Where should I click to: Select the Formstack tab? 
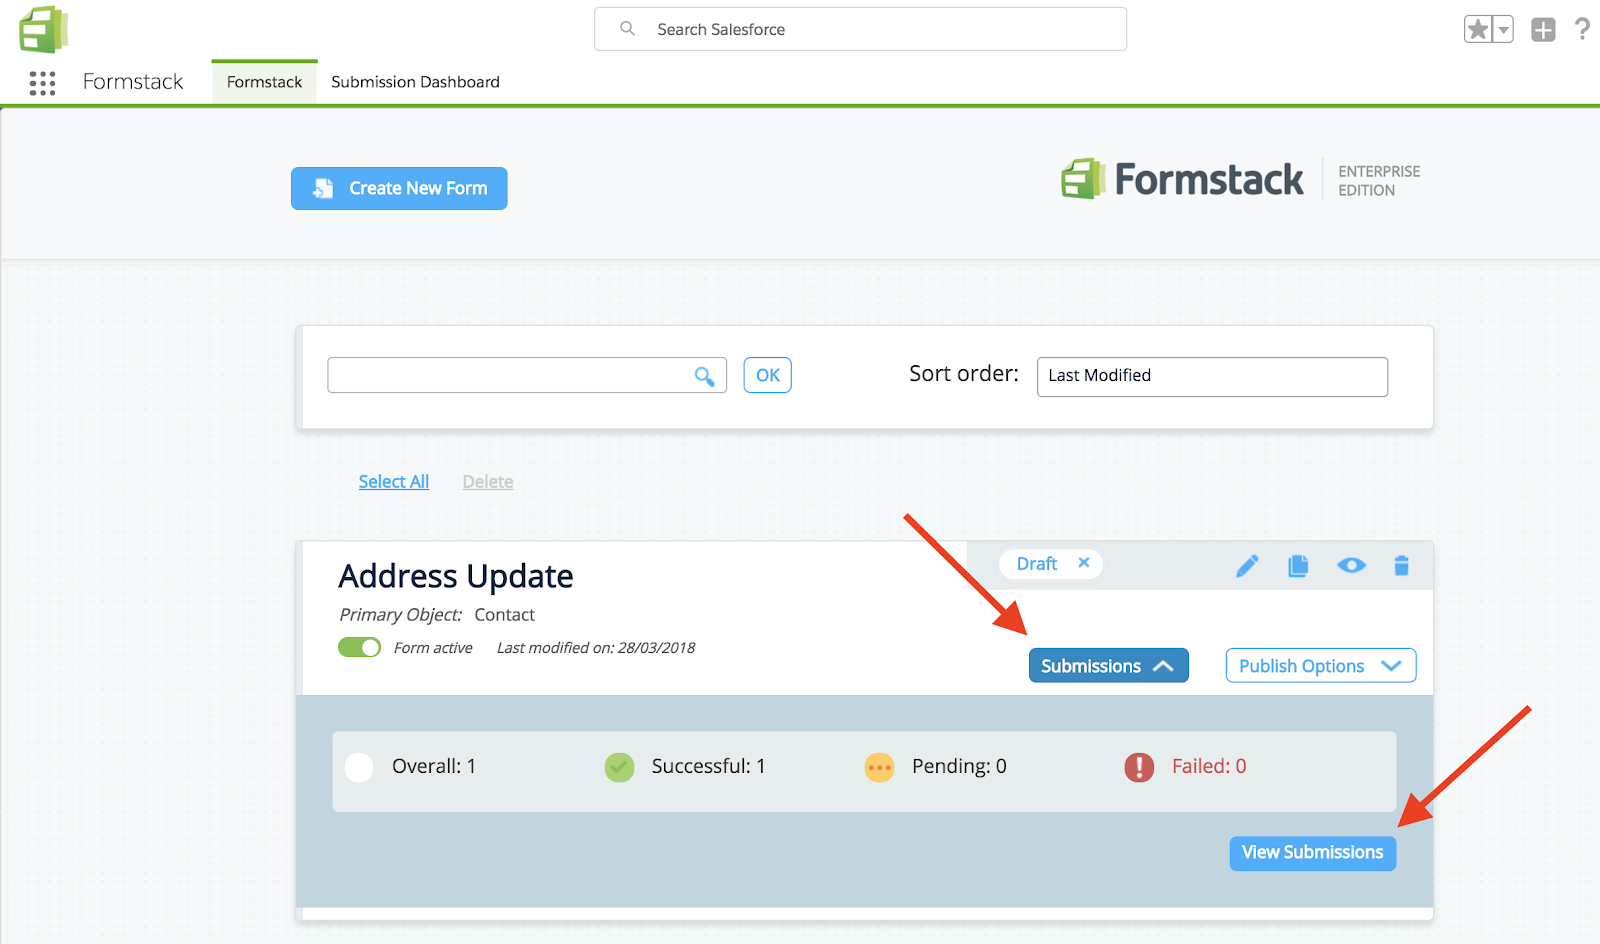pos(264,82)
